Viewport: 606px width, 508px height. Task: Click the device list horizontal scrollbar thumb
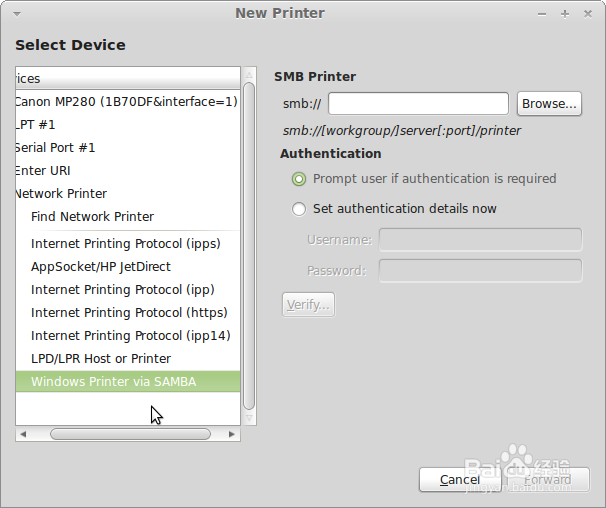[130, 435]
